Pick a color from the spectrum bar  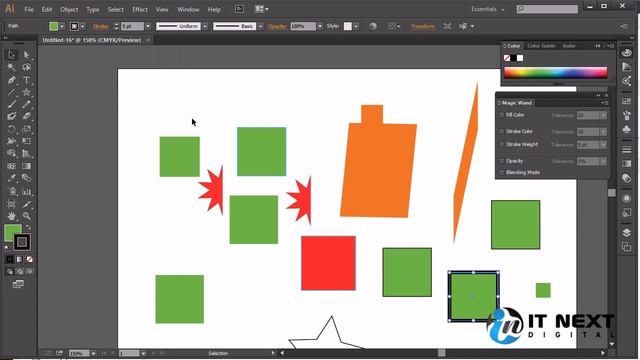coord(556,73)
